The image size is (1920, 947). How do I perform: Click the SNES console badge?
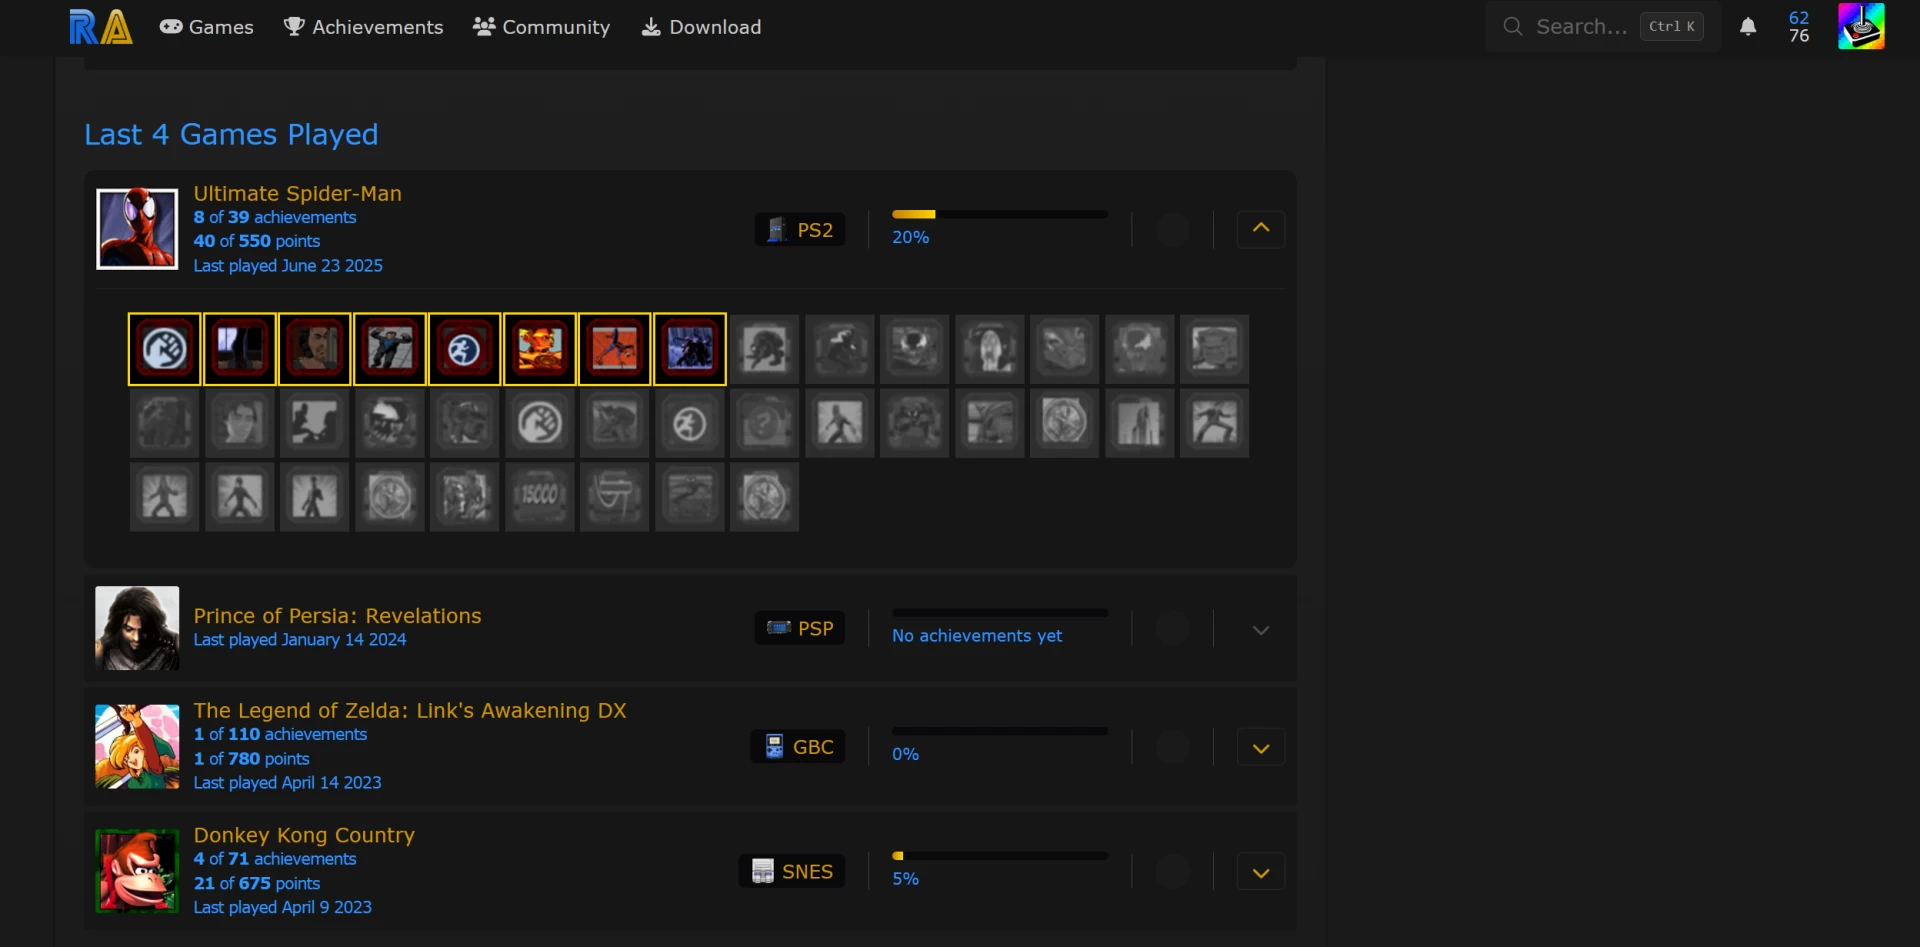coord(792,871)
